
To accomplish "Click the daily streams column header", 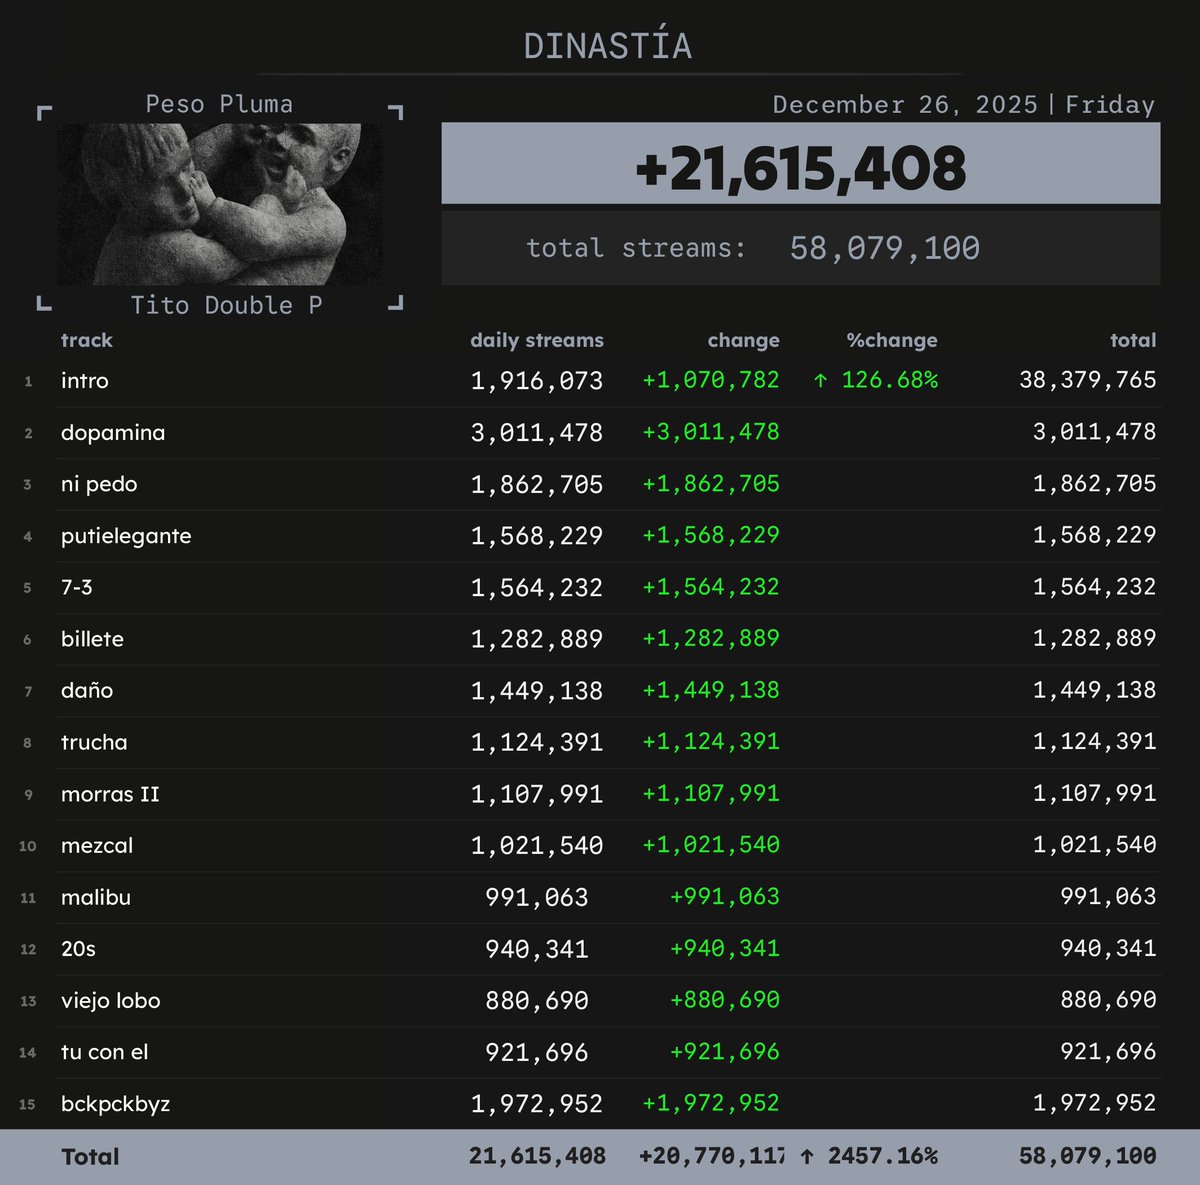I will click(537, 340).
